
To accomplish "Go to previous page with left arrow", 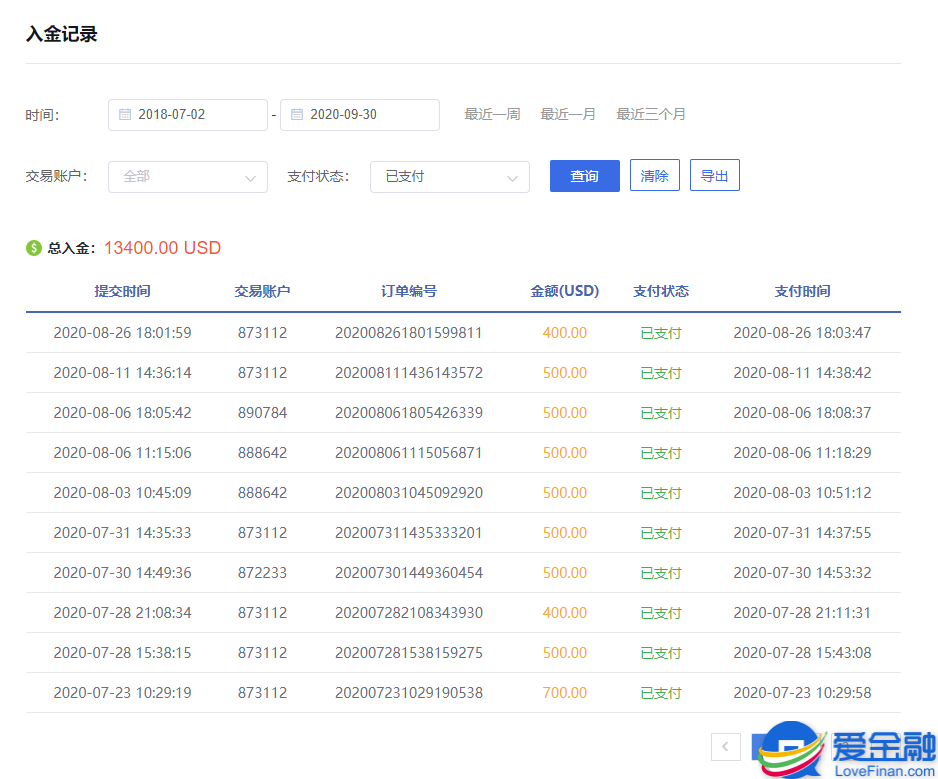I will coord(726,747).
